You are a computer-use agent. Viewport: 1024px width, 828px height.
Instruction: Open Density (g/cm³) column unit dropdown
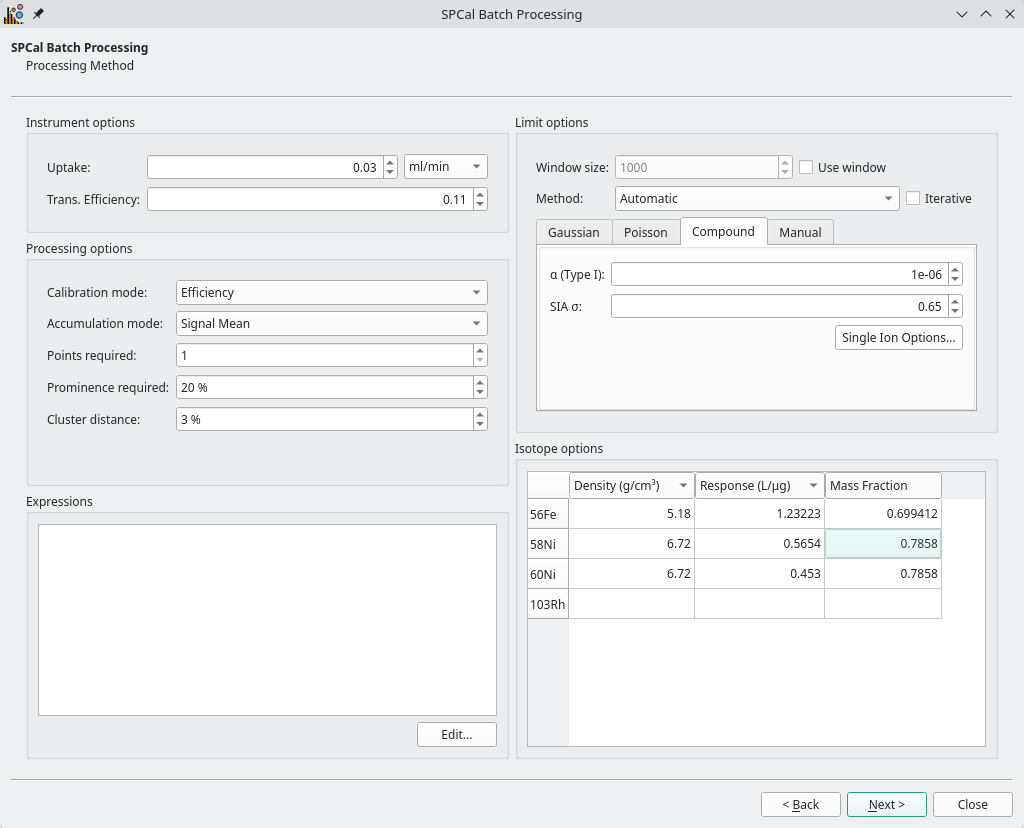click(x=683, y=485)
